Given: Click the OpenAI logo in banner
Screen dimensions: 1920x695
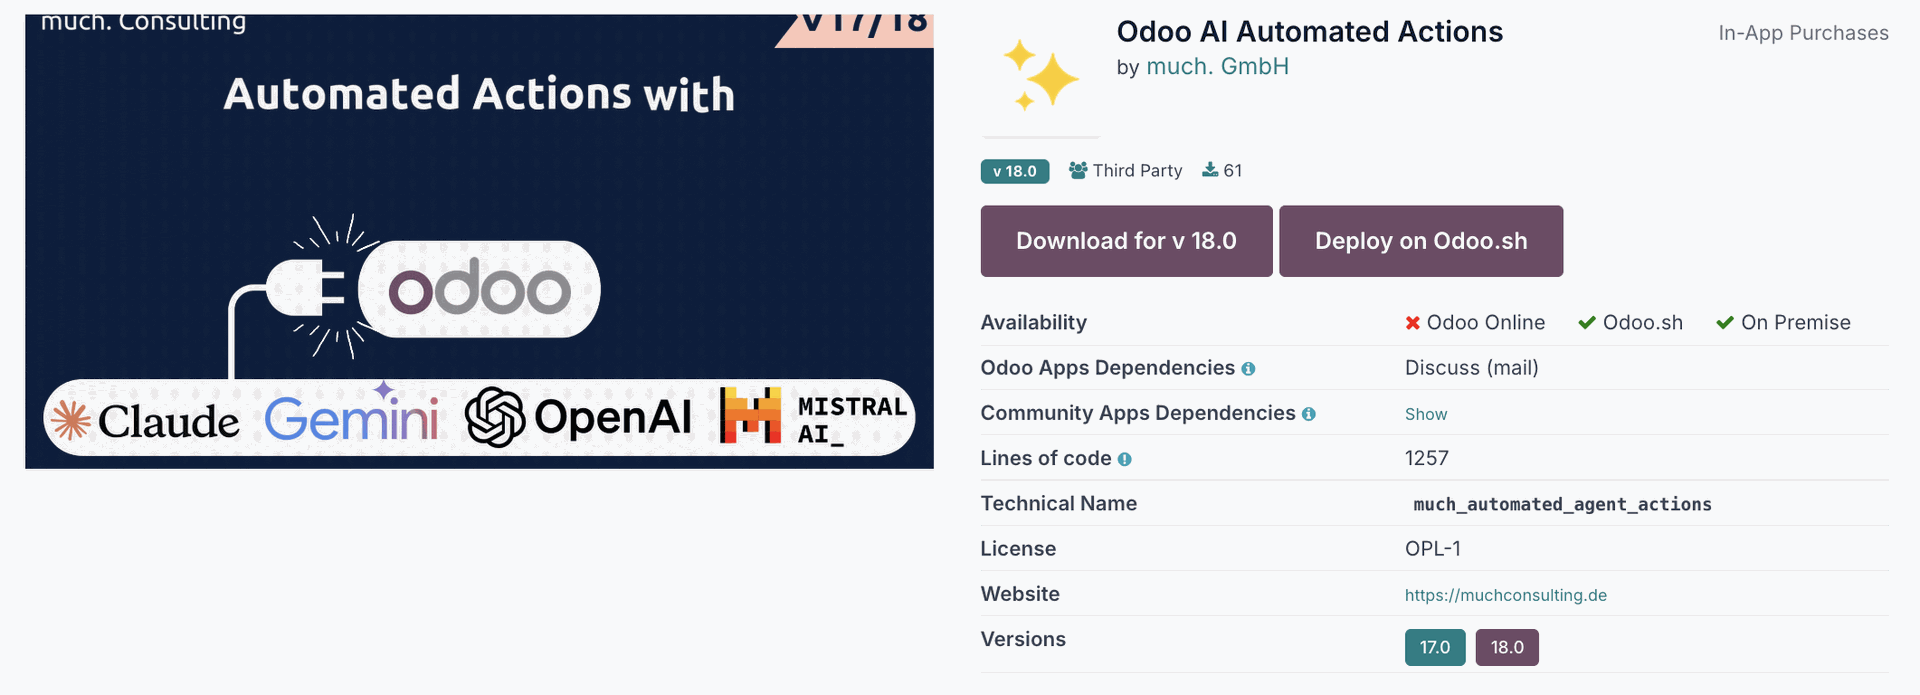Looking at the screenshot, I should point(578,417).
